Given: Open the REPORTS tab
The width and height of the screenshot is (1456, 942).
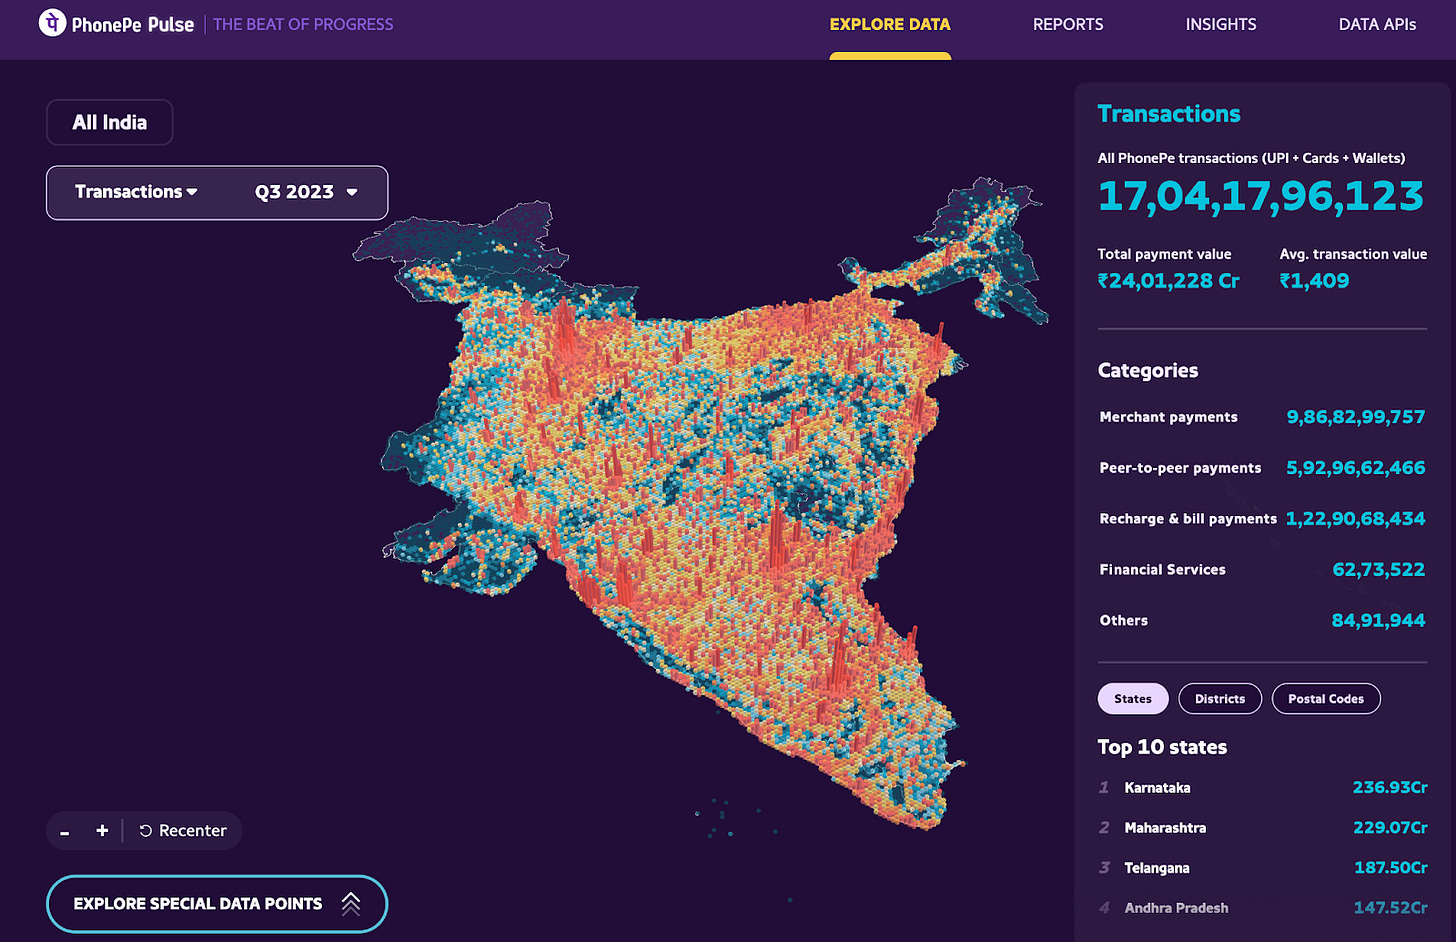Looking at the screenshot, I should point(1068,24).
